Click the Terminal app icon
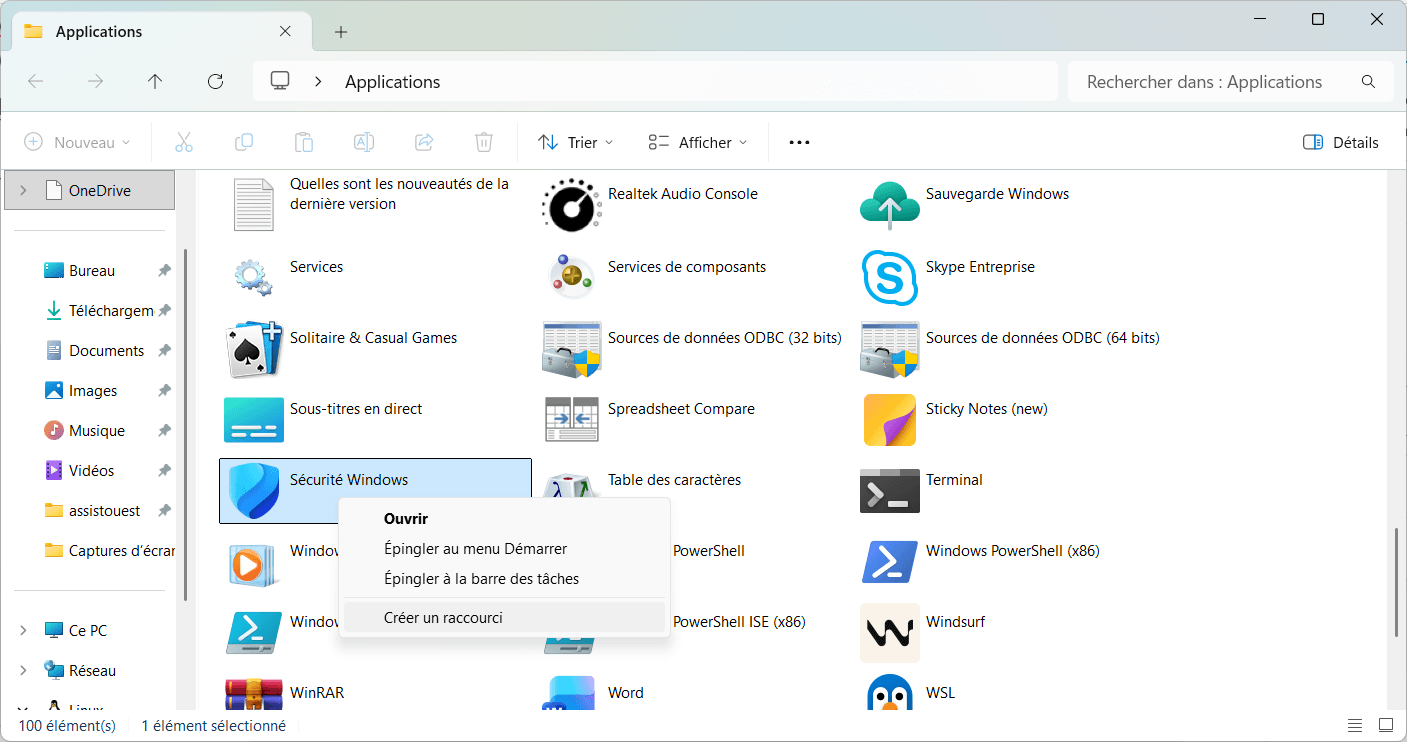 tap(890, 490)
